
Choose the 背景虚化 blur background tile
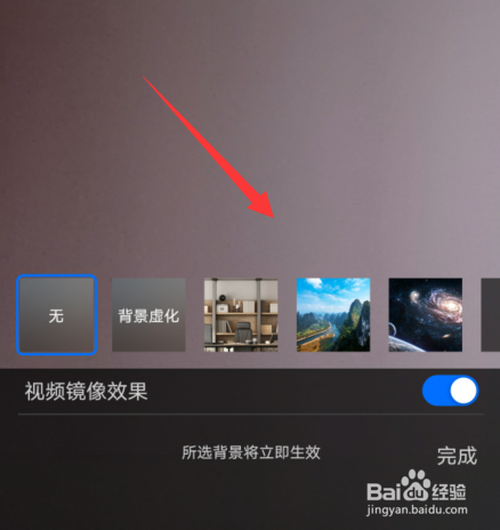pyautogui.click(x=149, y=315)
